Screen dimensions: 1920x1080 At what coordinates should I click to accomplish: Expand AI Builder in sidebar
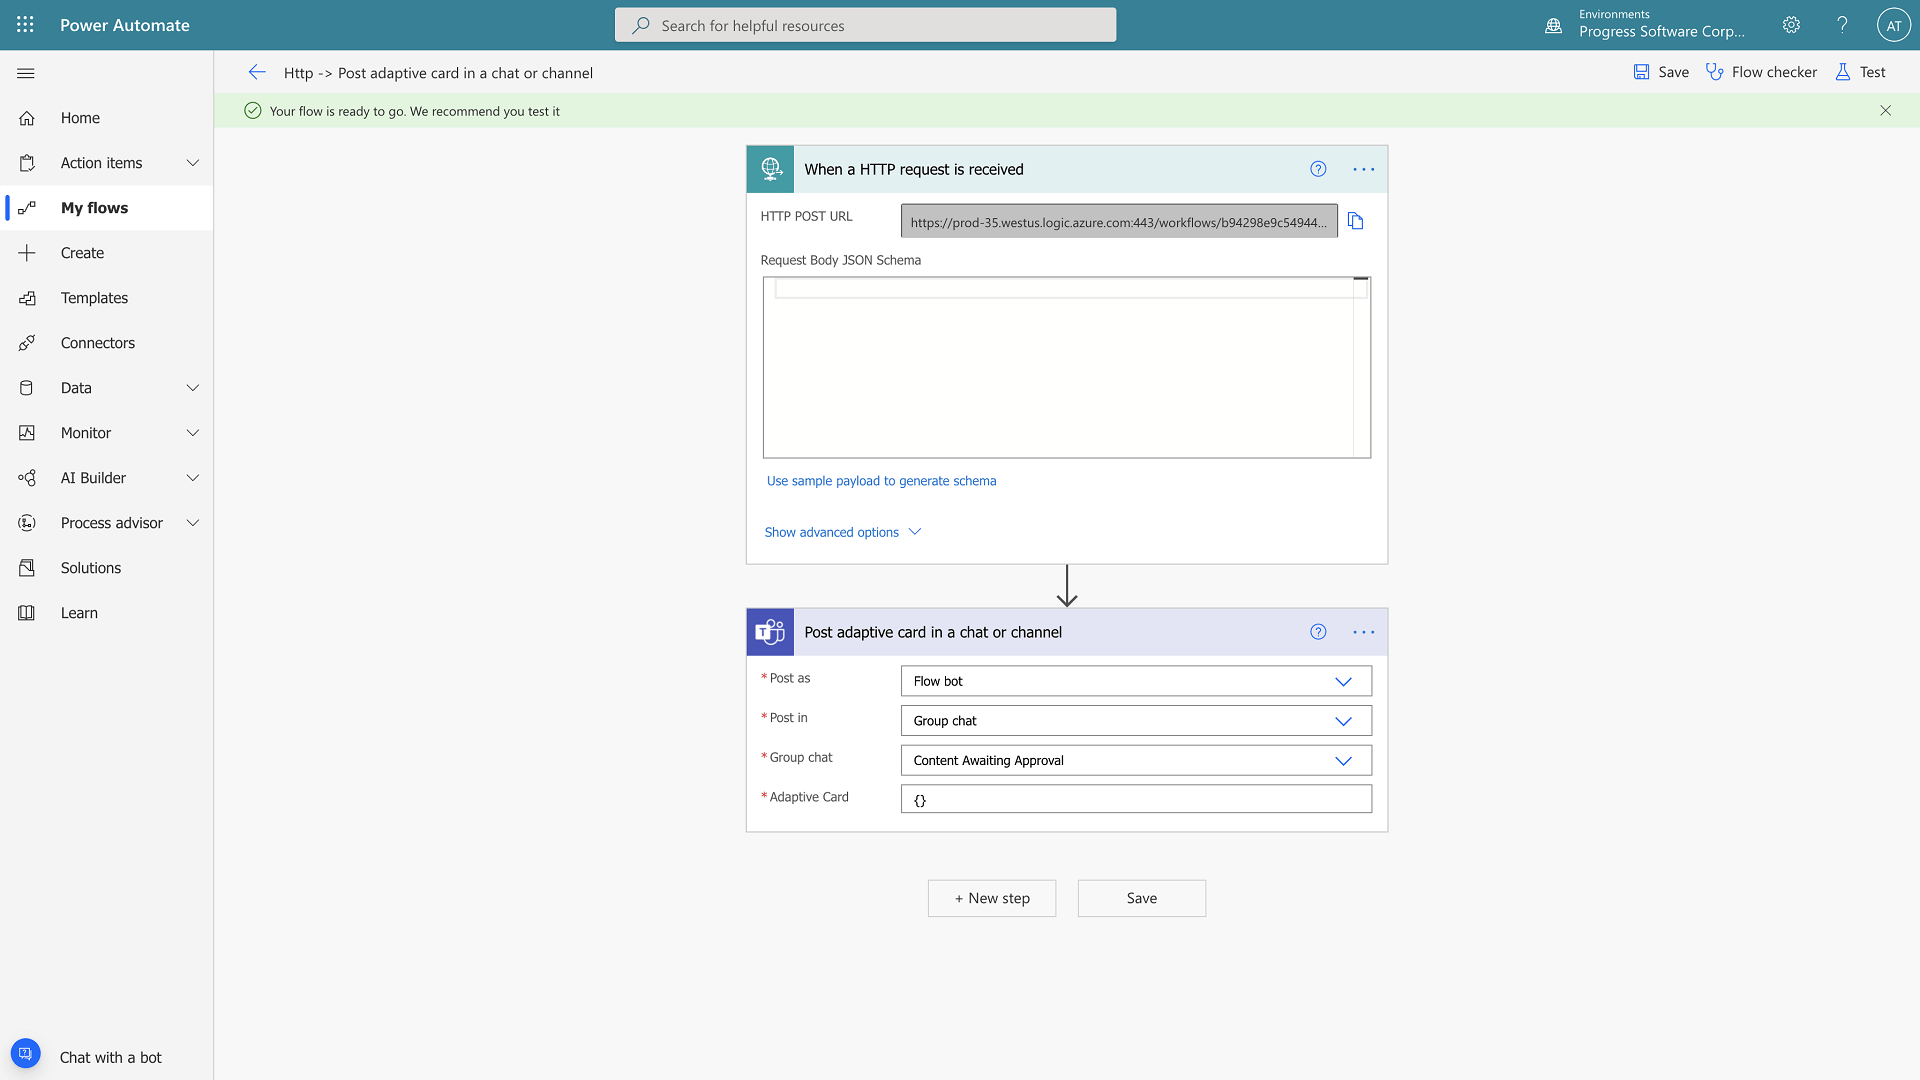[x=193, y=478]
